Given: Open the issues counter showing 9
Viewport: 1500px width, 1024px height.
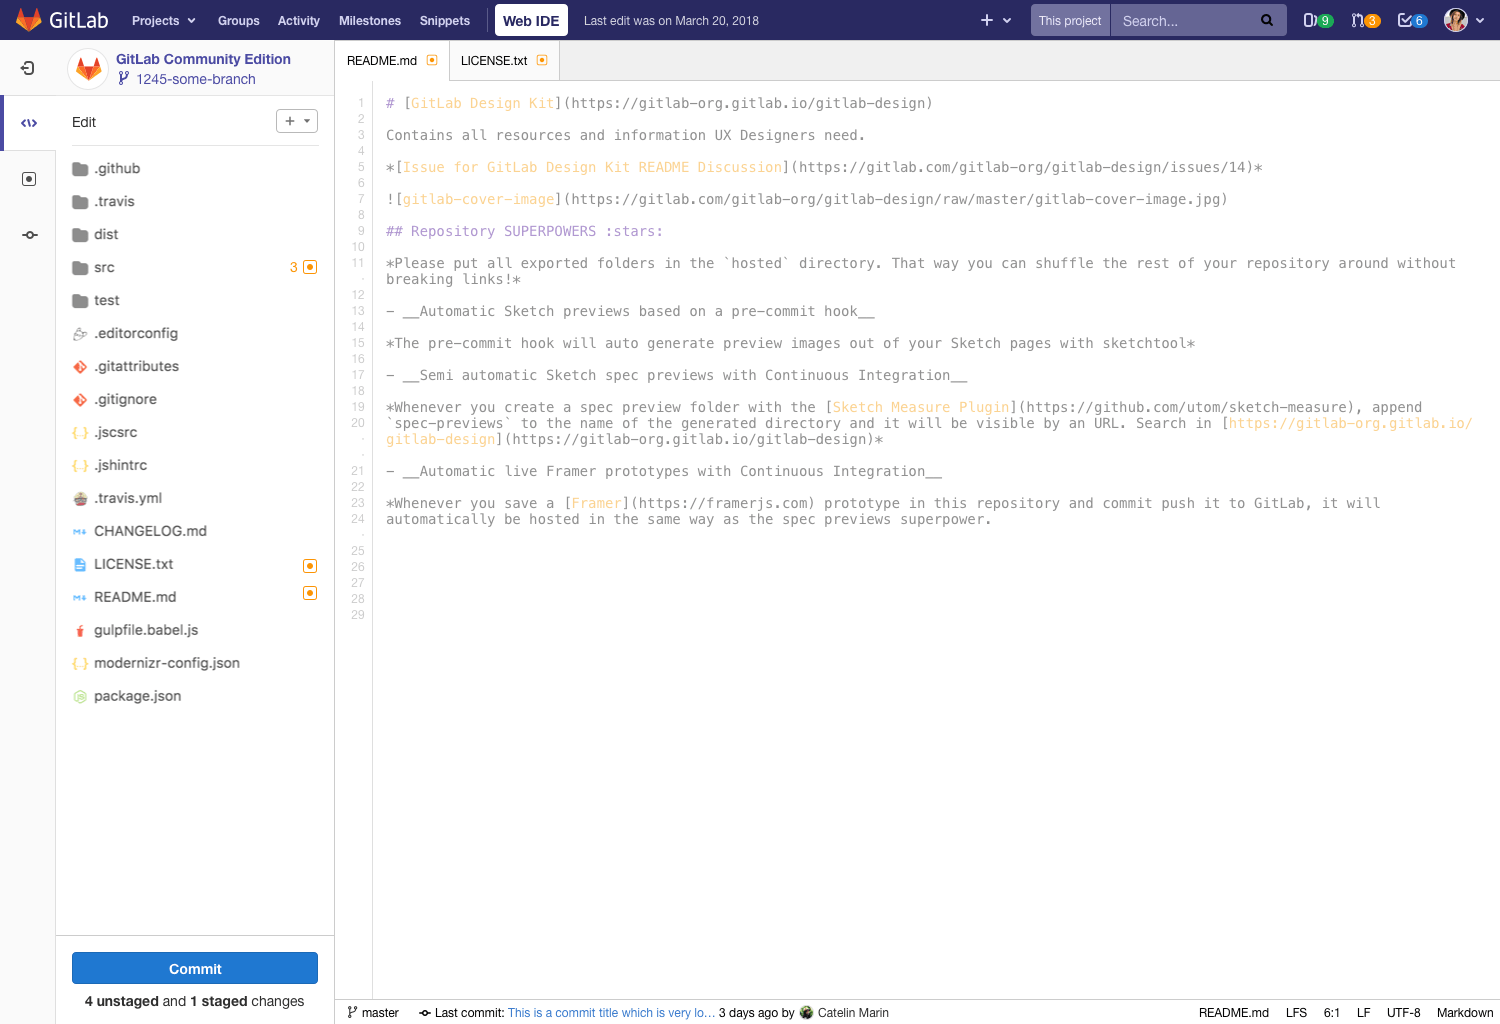Looking at the screenshot, I should coord(1317,19).
